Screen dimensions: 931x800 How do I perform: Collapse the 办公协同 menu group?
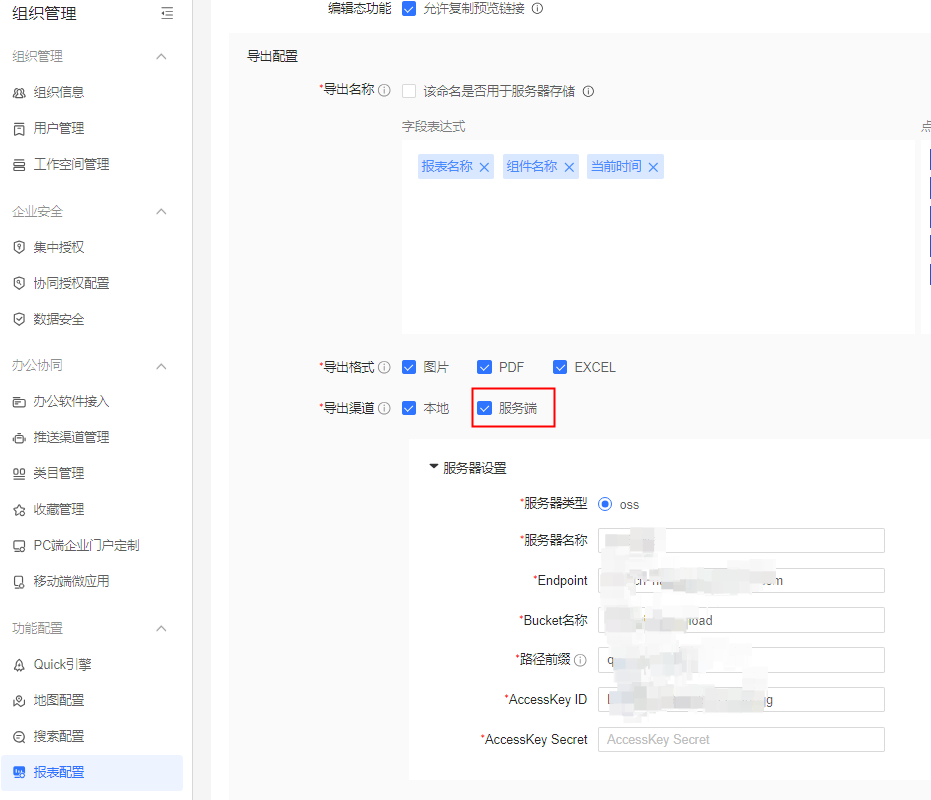(x=161, y=366)
